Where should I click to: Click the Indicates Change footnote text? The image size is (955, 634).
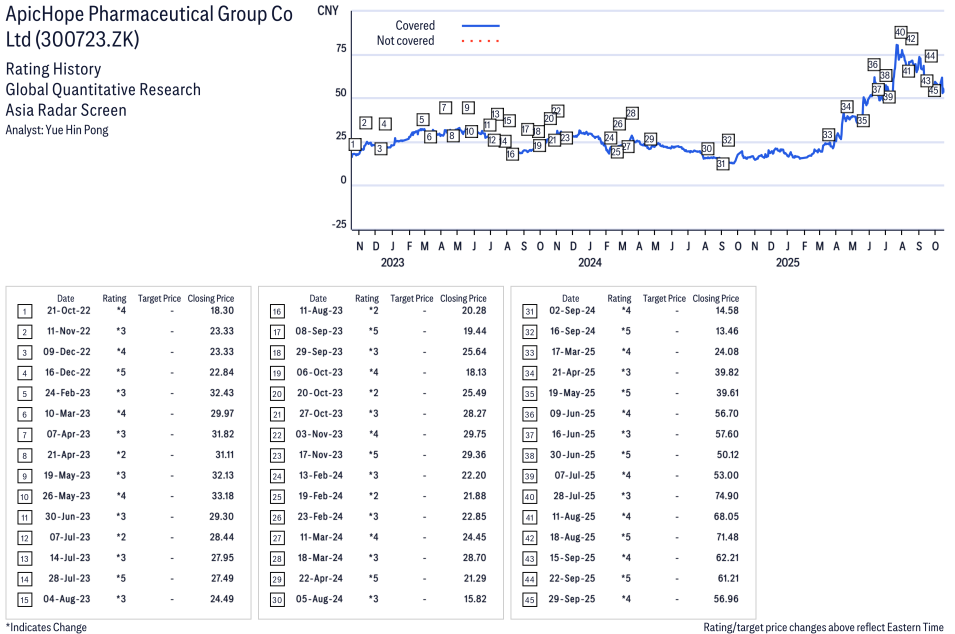pyautogui.click(x=46, y=627)
